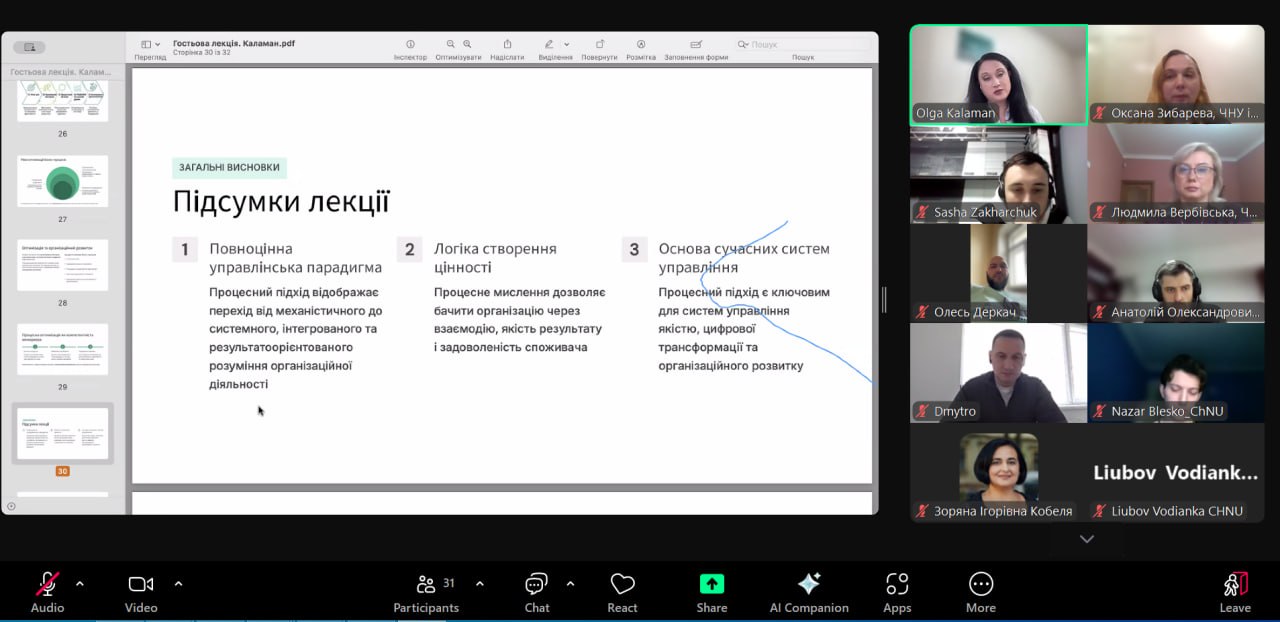Start screen sharing with green Share icon
Viewport: 1280px width, 622px height.
(x=712, y=593)
